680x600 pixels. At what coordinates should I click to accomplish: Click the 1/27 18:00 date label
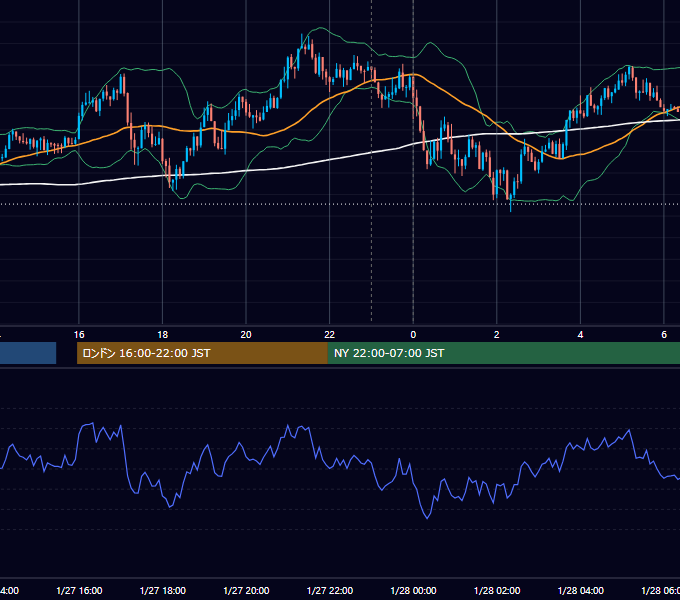163,590
